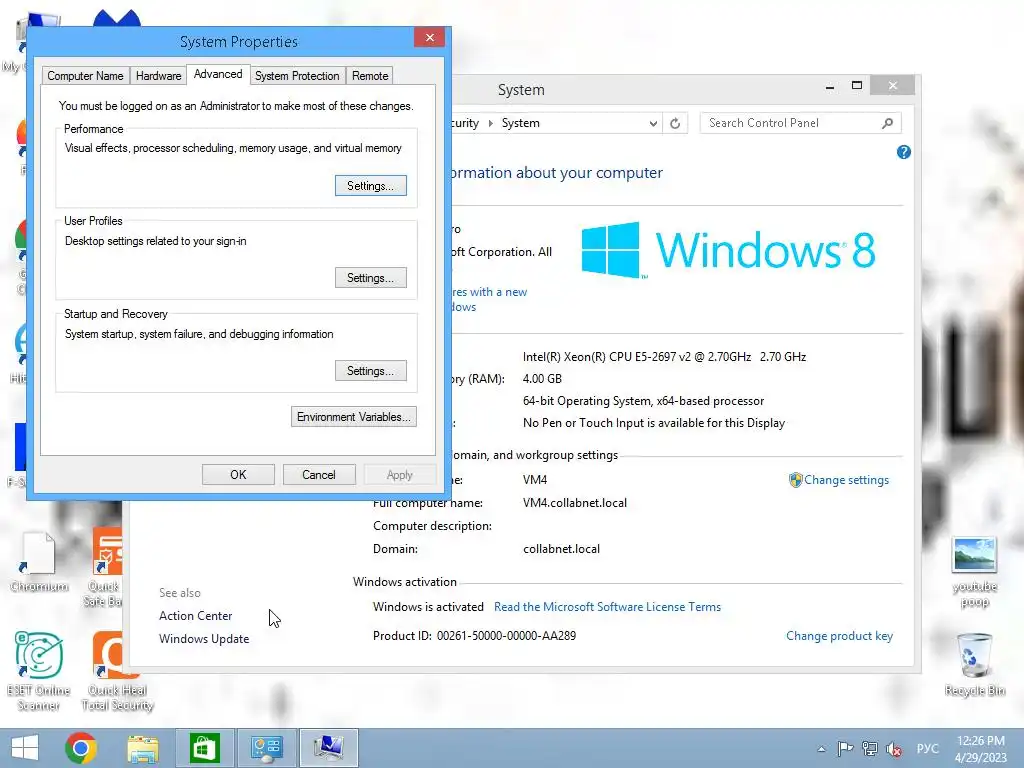
Task: Click shield icon beside Change settings
Action: coord(795,480)
